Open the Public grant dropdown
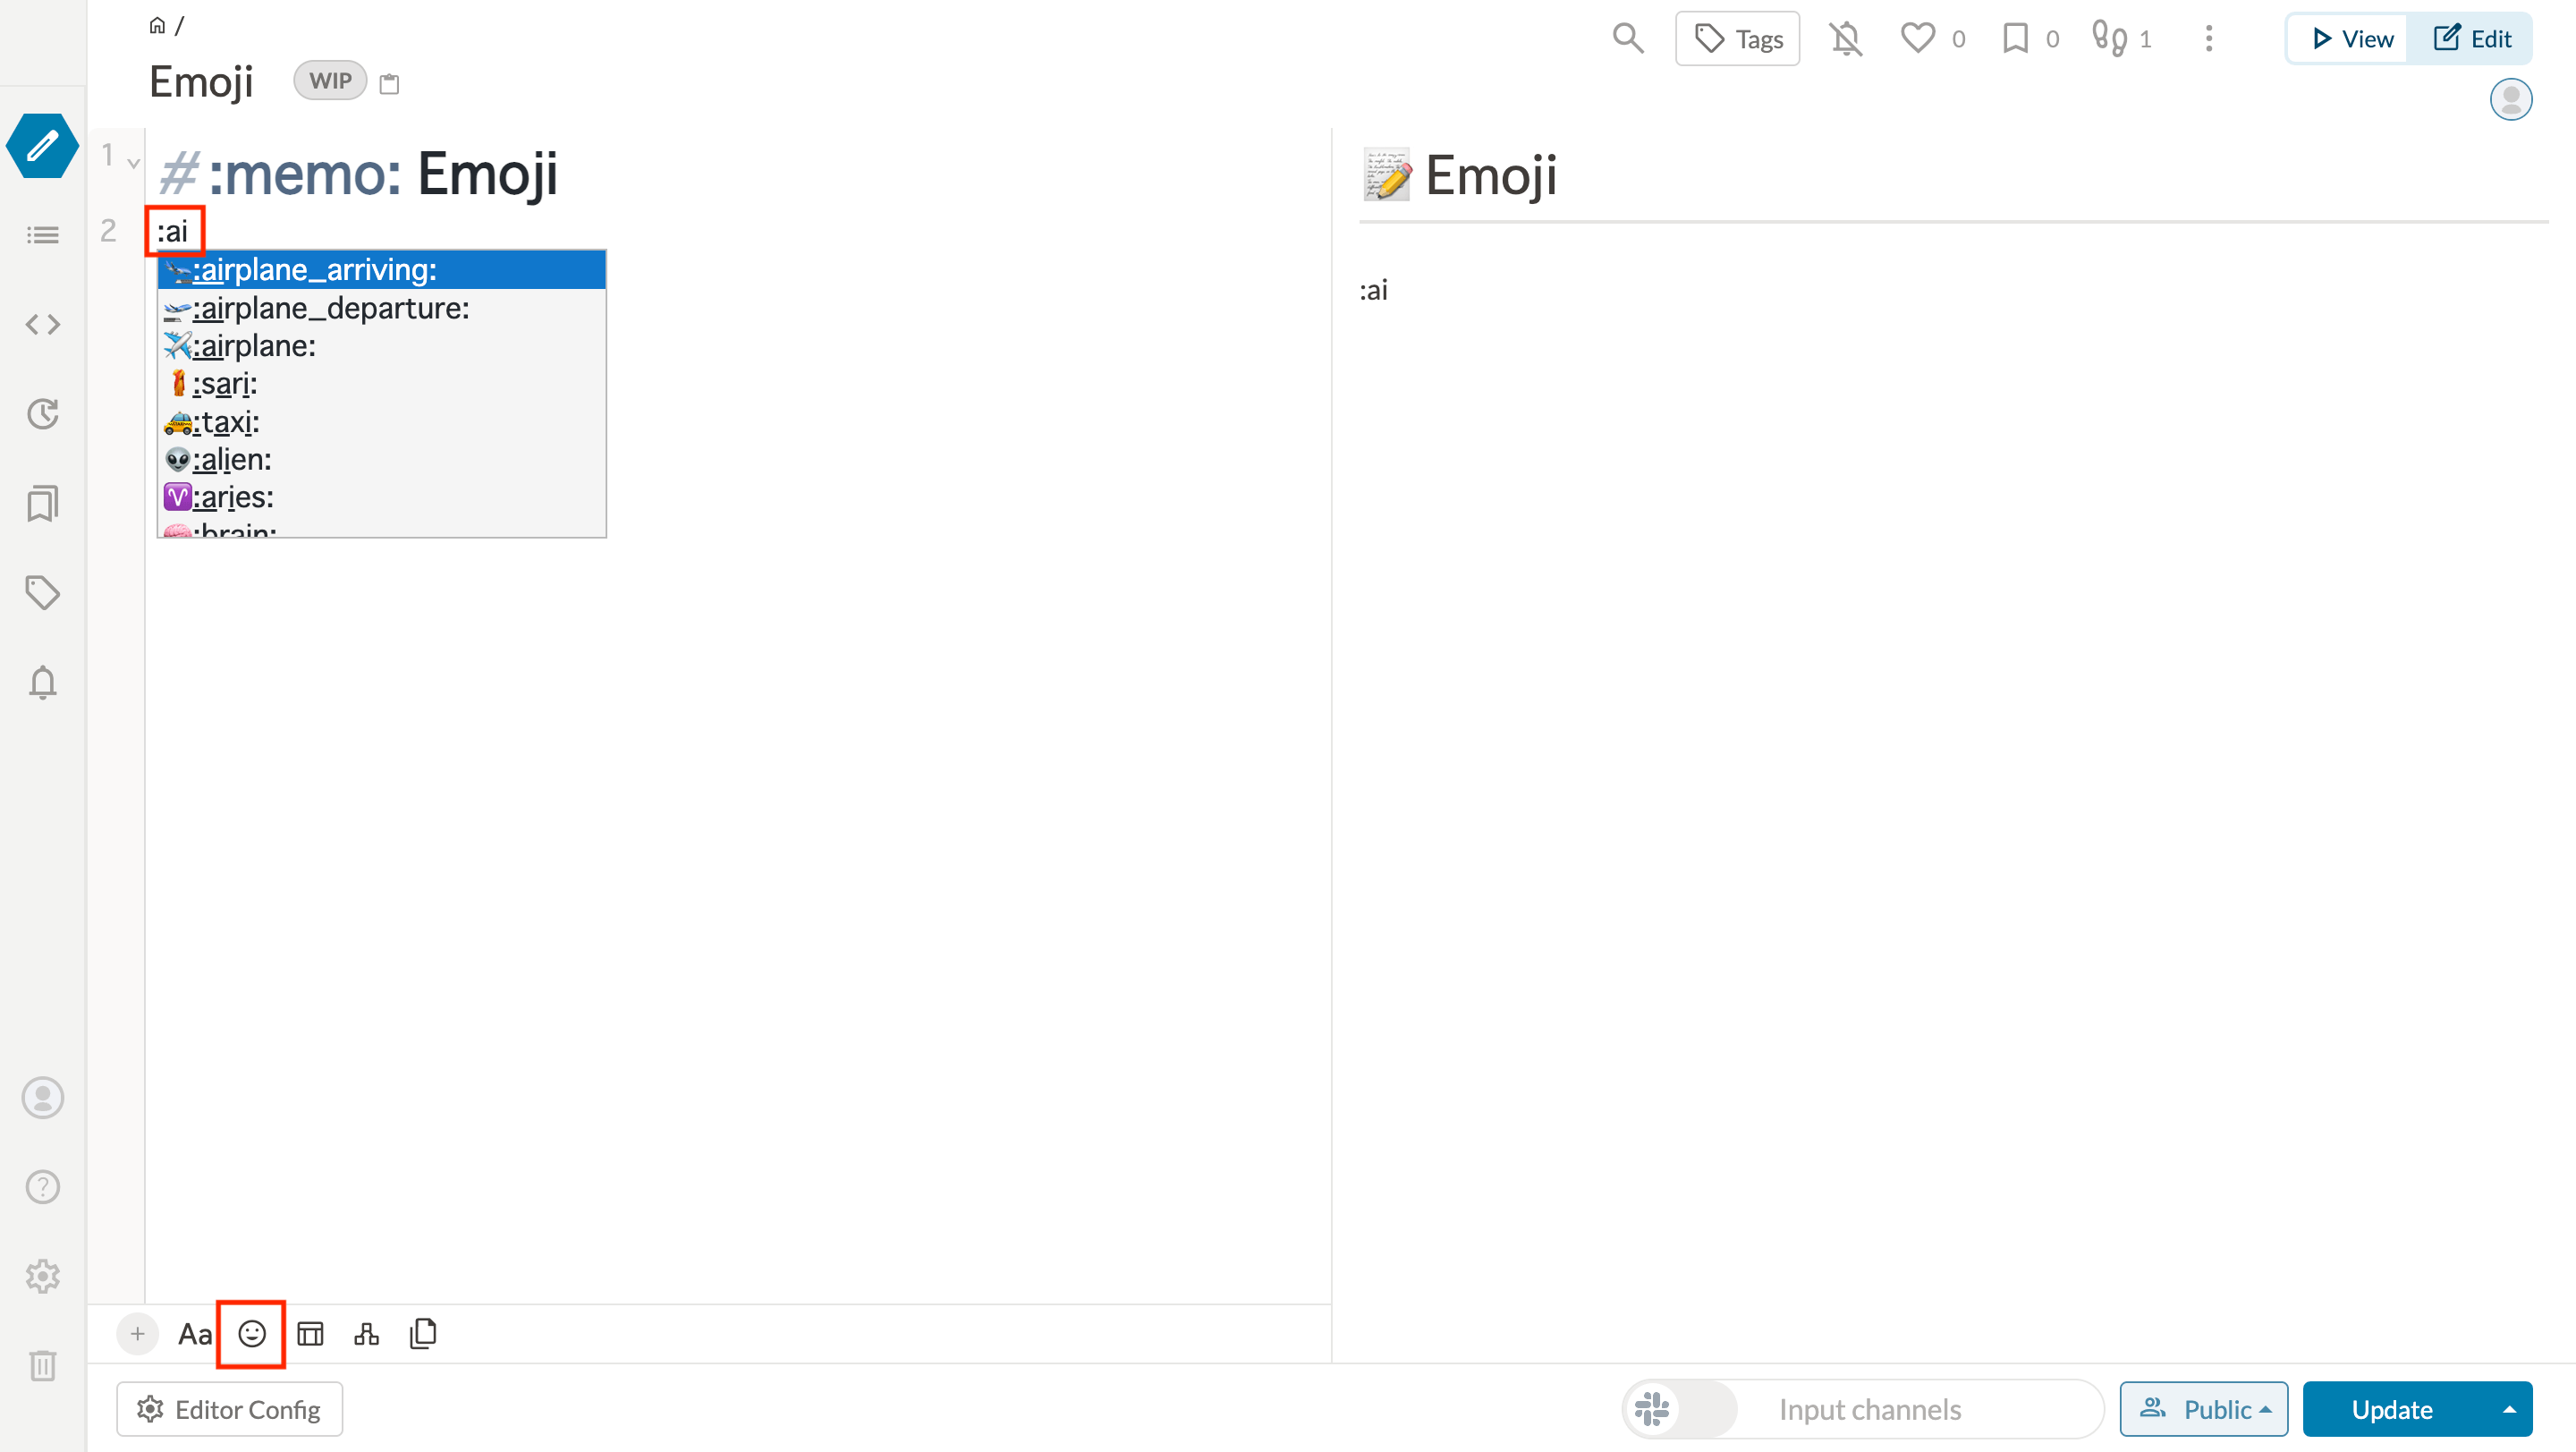2576x1452 pixels. click(x=2204, y=1409)
